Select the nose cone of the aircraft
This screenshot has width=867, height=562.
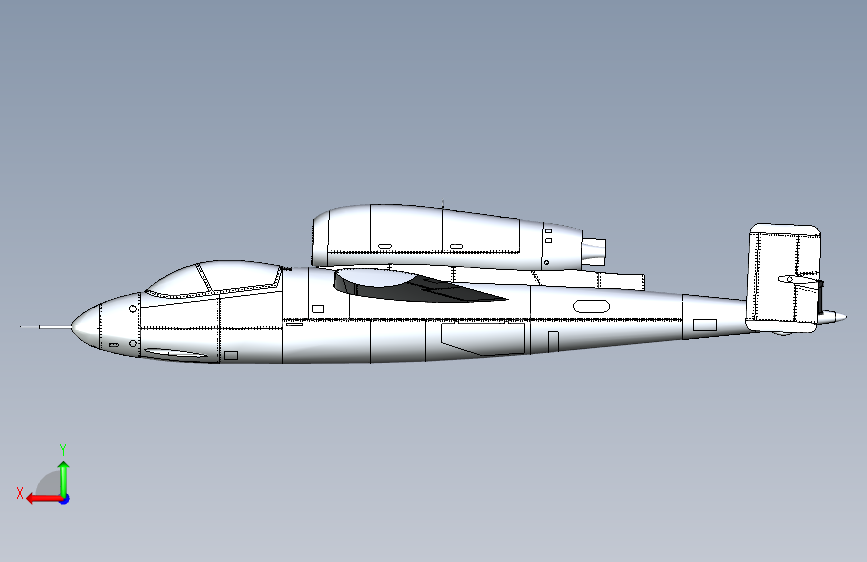coord(86,326)
